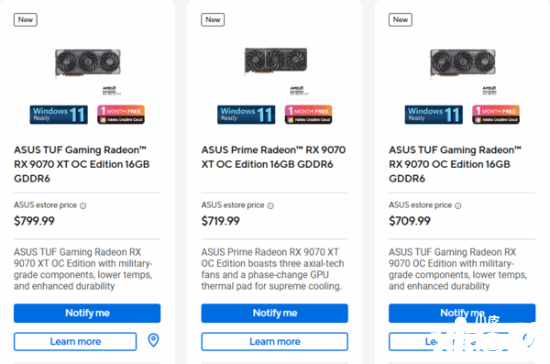Open ASUS TUF Gaming RX 9070 OC title link

pyautogui.click(x=455, y=164)
